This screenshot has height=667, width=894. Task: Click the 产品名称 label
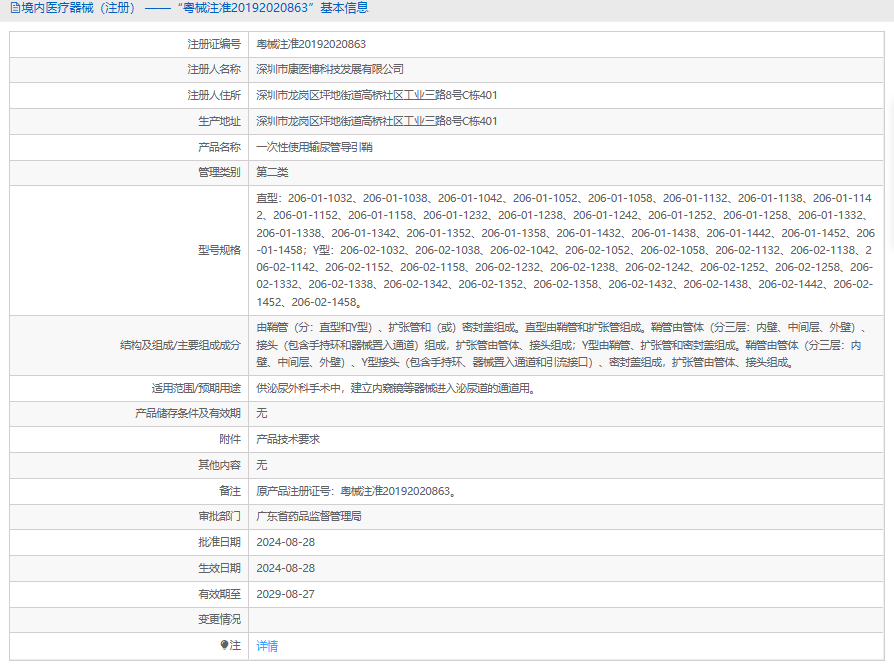click(x=219, y=147)
